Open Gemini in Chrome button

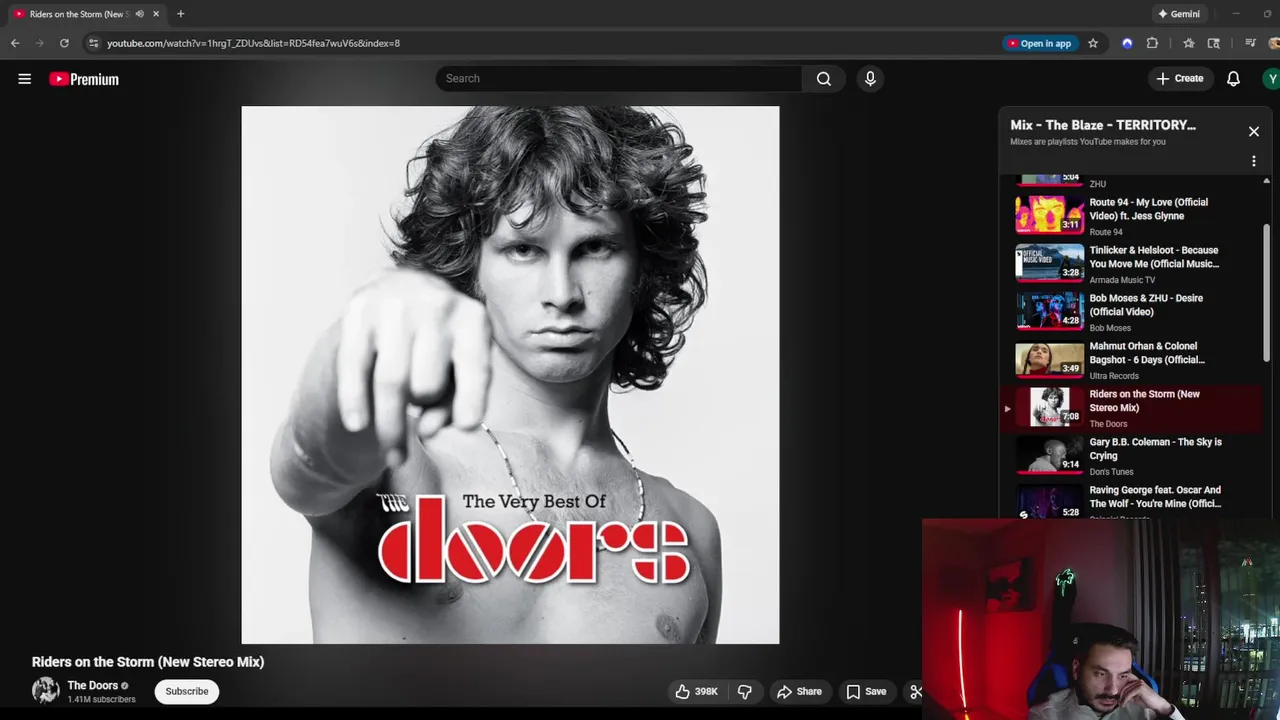click(1178, 14)
